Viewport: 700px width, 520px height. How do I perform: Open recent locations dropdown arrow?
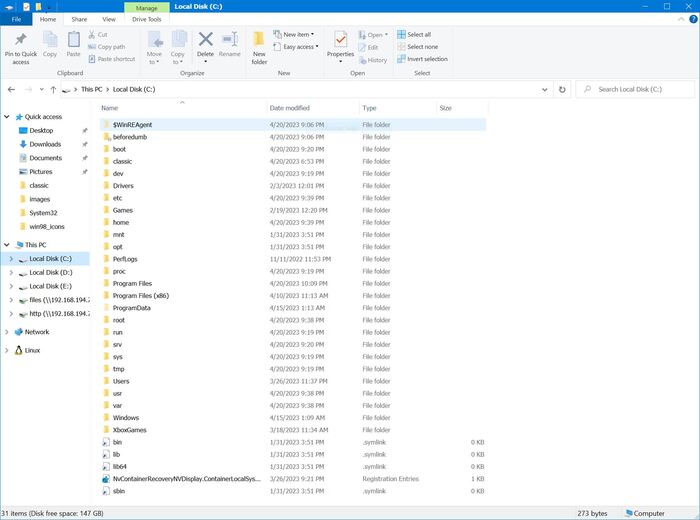(x=42, y=89)
